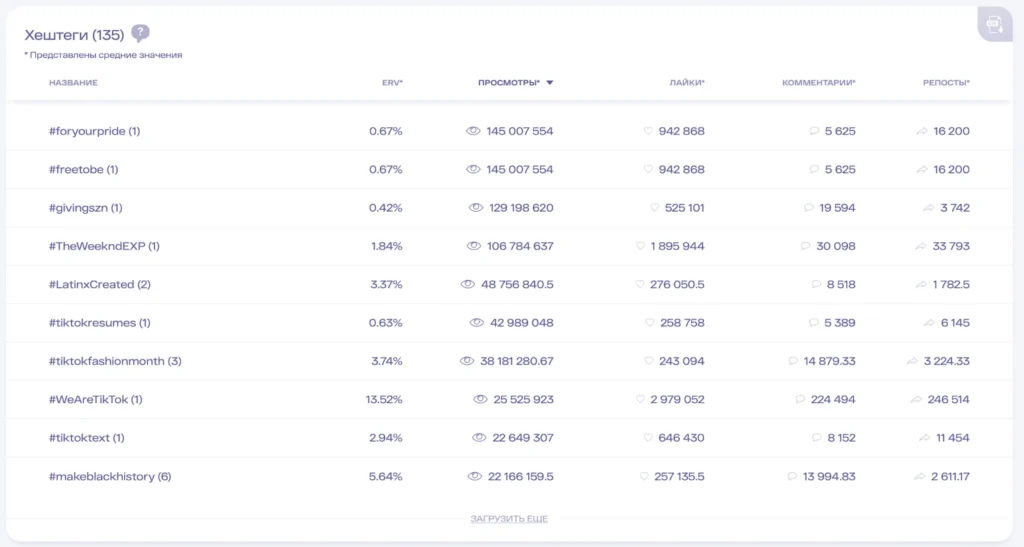This screenshot has height=547, width=1024.
Task: Select the 129 198 620 views value
Action: (521, 208)
